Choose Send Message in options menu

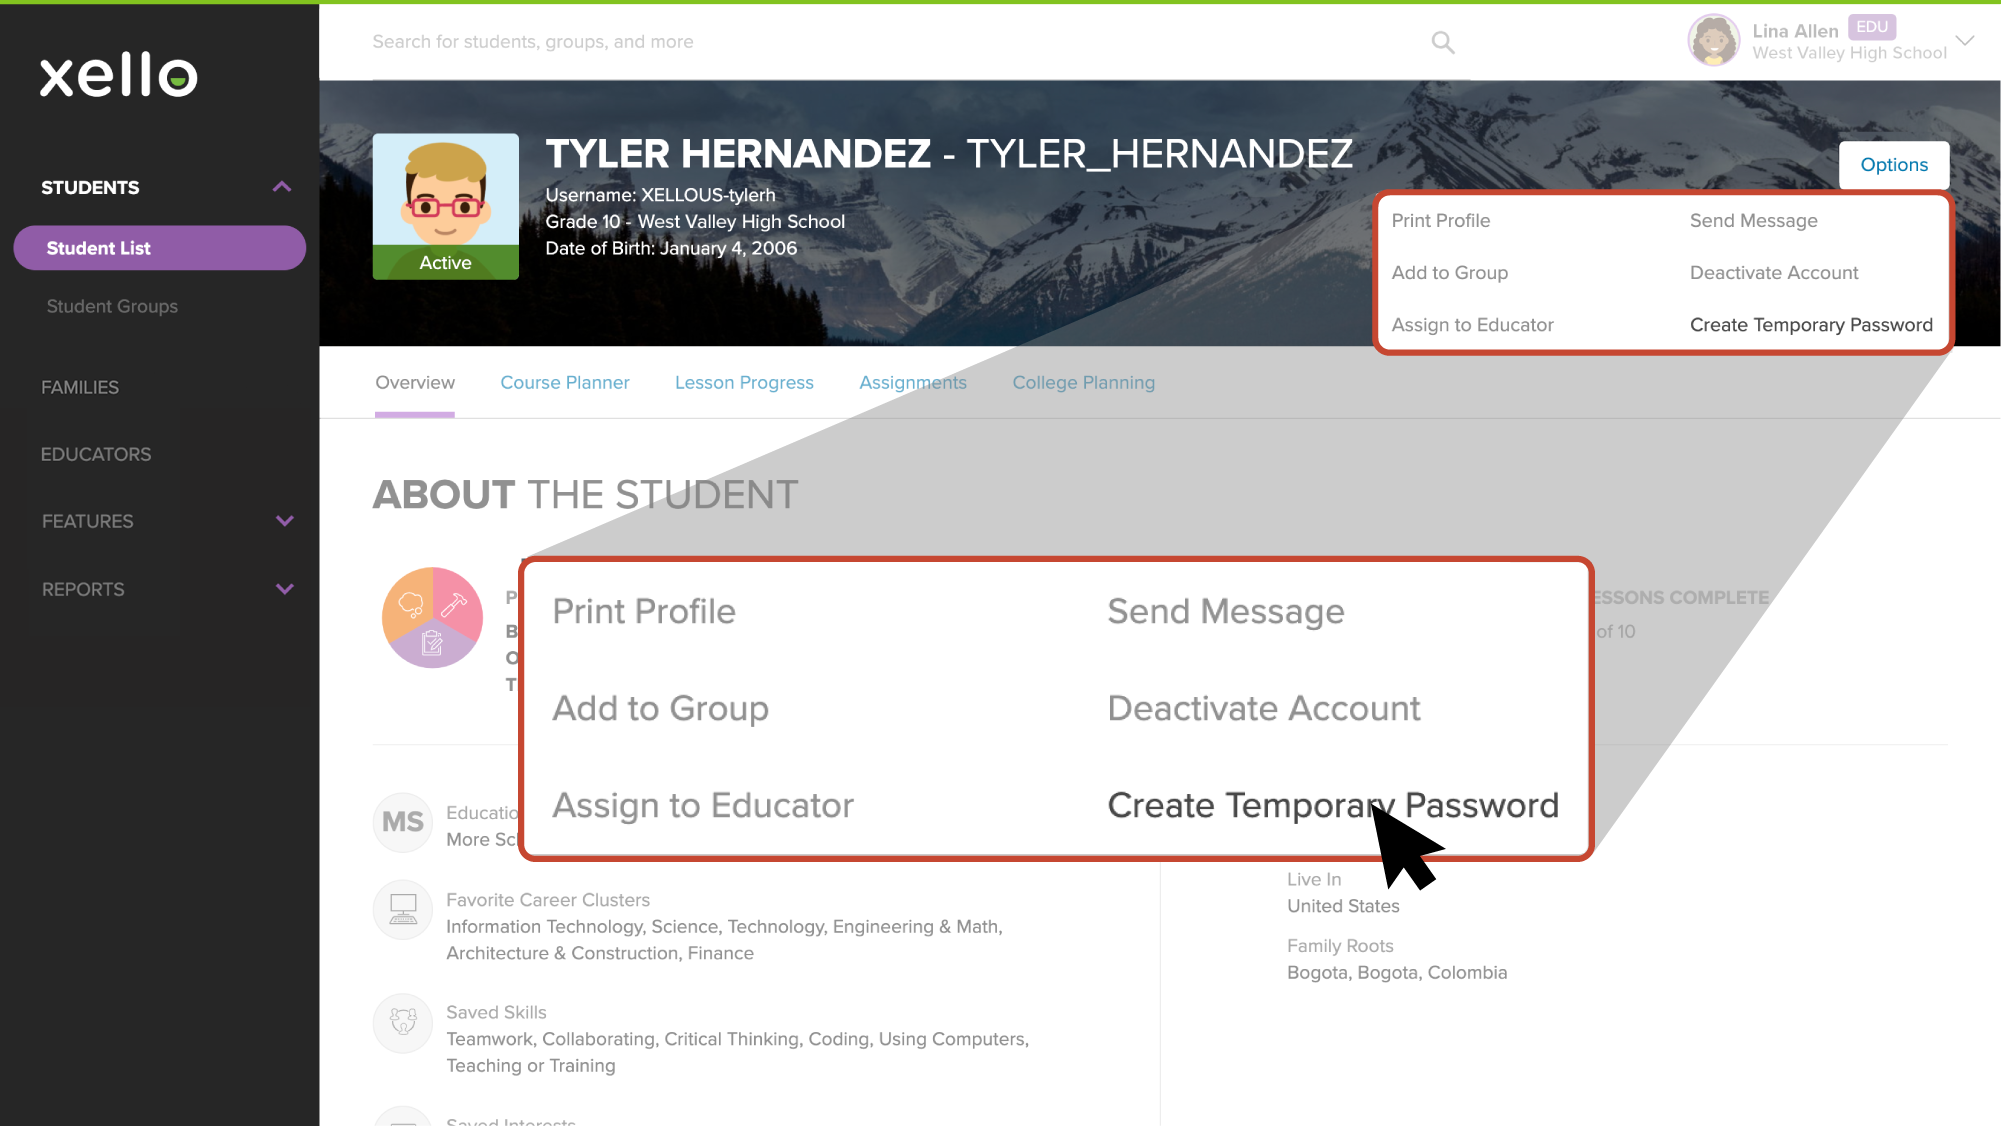[1754, 221]
